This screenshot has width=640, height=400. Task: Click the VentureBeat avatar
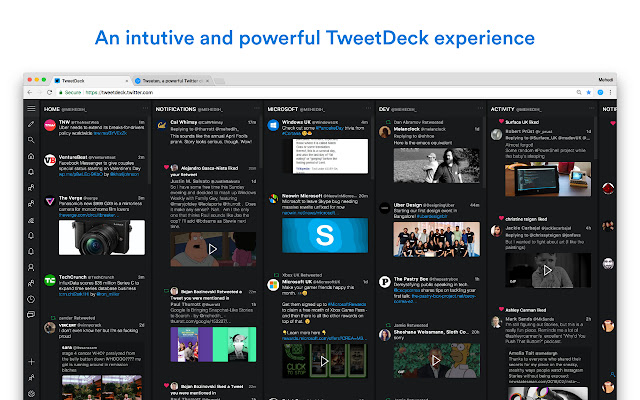[50, 160]
